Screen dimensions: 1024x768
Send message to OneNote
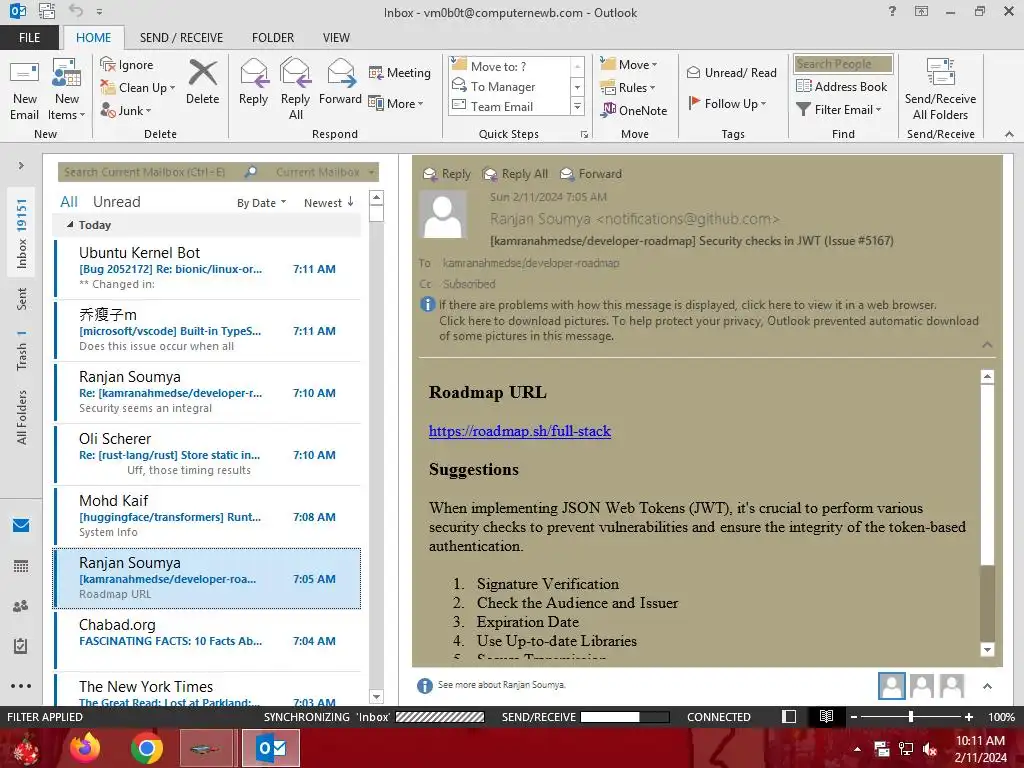(634, 110)
